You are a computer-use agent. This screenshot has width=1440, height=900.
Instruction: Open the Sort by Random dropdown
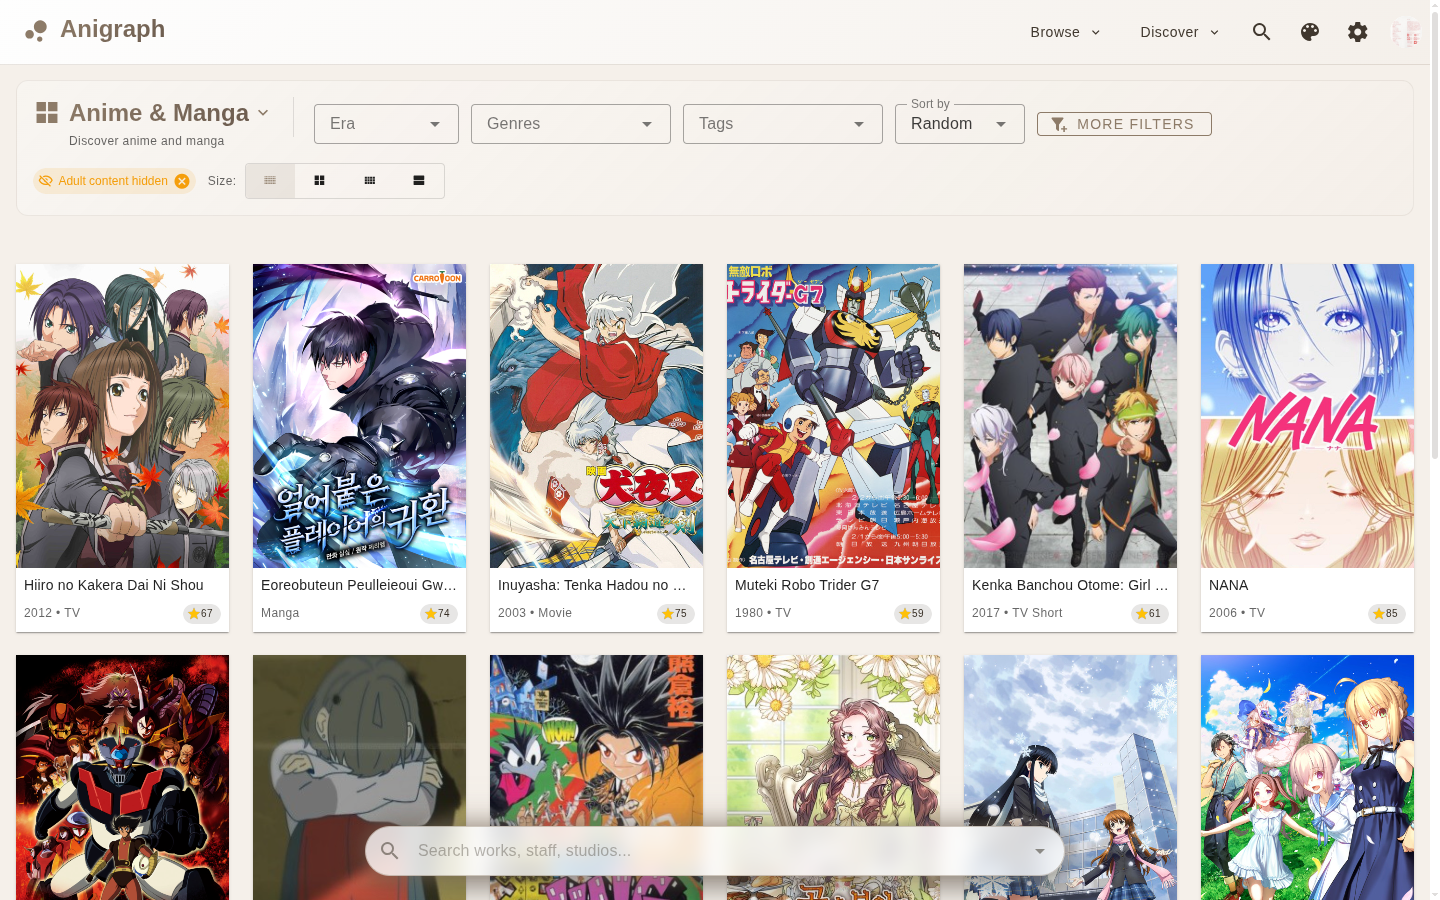pos(959,124)
